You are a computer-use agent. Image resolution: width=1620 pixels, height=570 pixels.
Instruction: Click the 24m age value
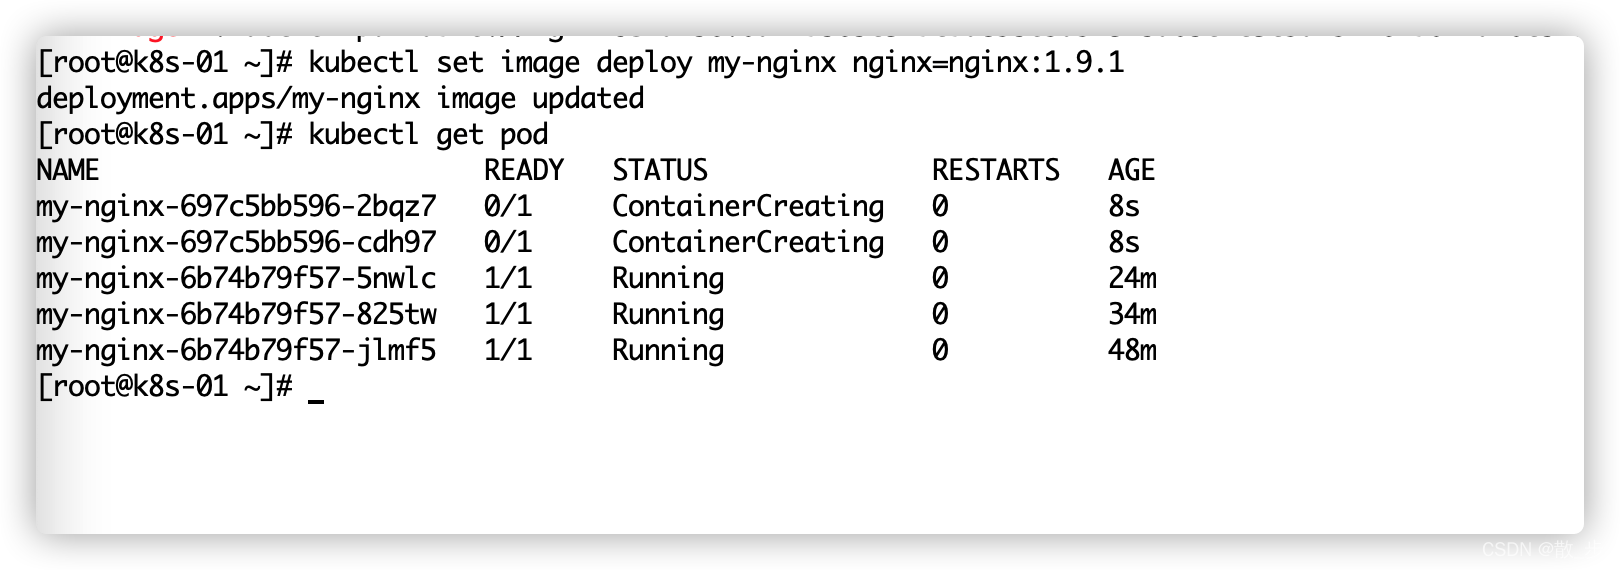1132,278
